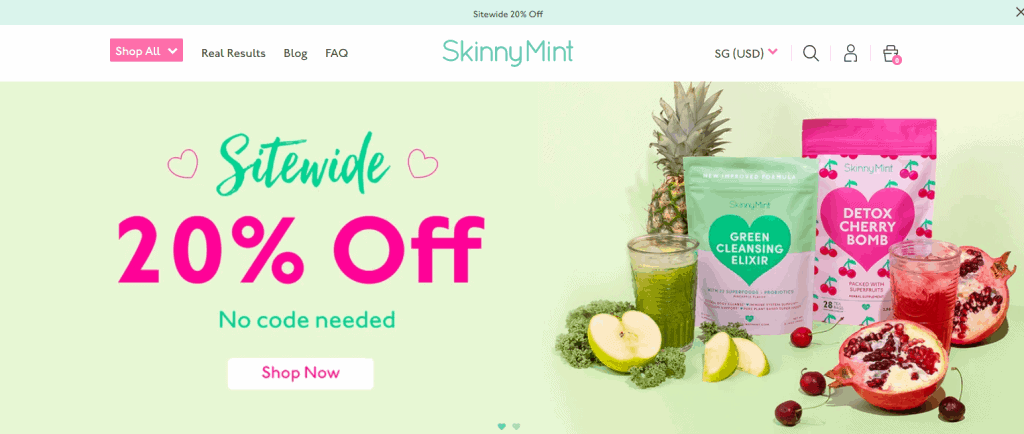
Task: Open the FAQ page
Action: [336, 54]
